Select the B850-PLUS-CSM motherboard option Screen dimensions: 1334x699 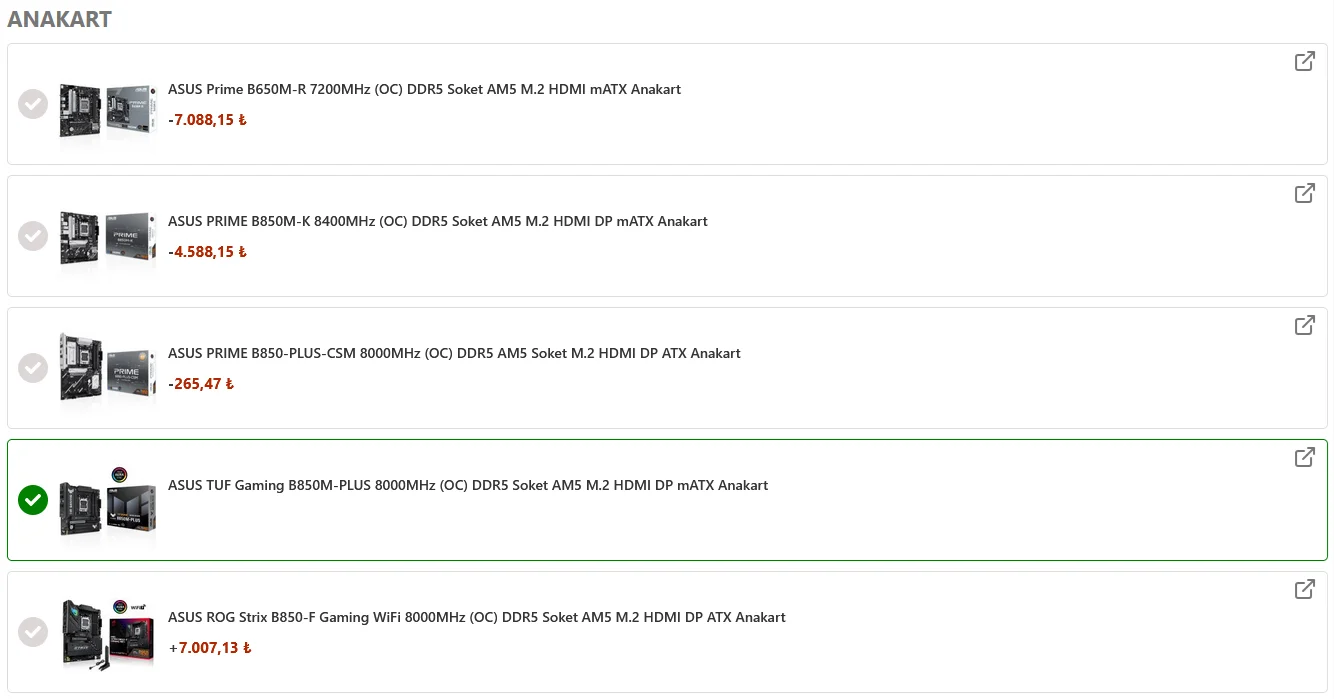coord(33,368)
